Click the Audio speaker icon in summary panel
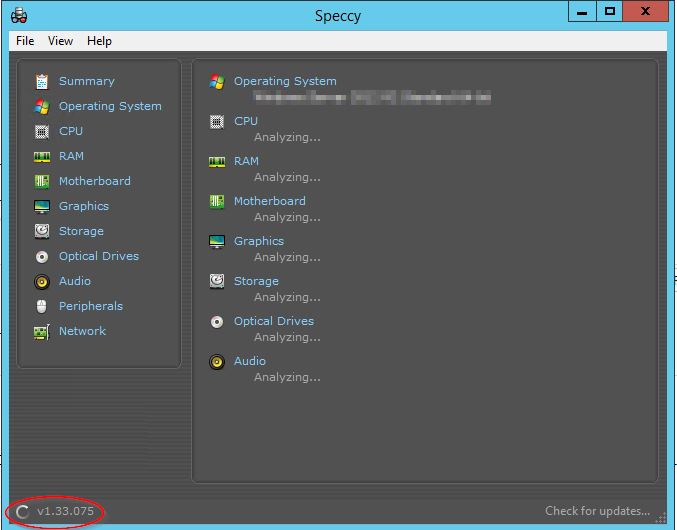The image size is (677, 530). pyautogui.click(x=217, y=361)
